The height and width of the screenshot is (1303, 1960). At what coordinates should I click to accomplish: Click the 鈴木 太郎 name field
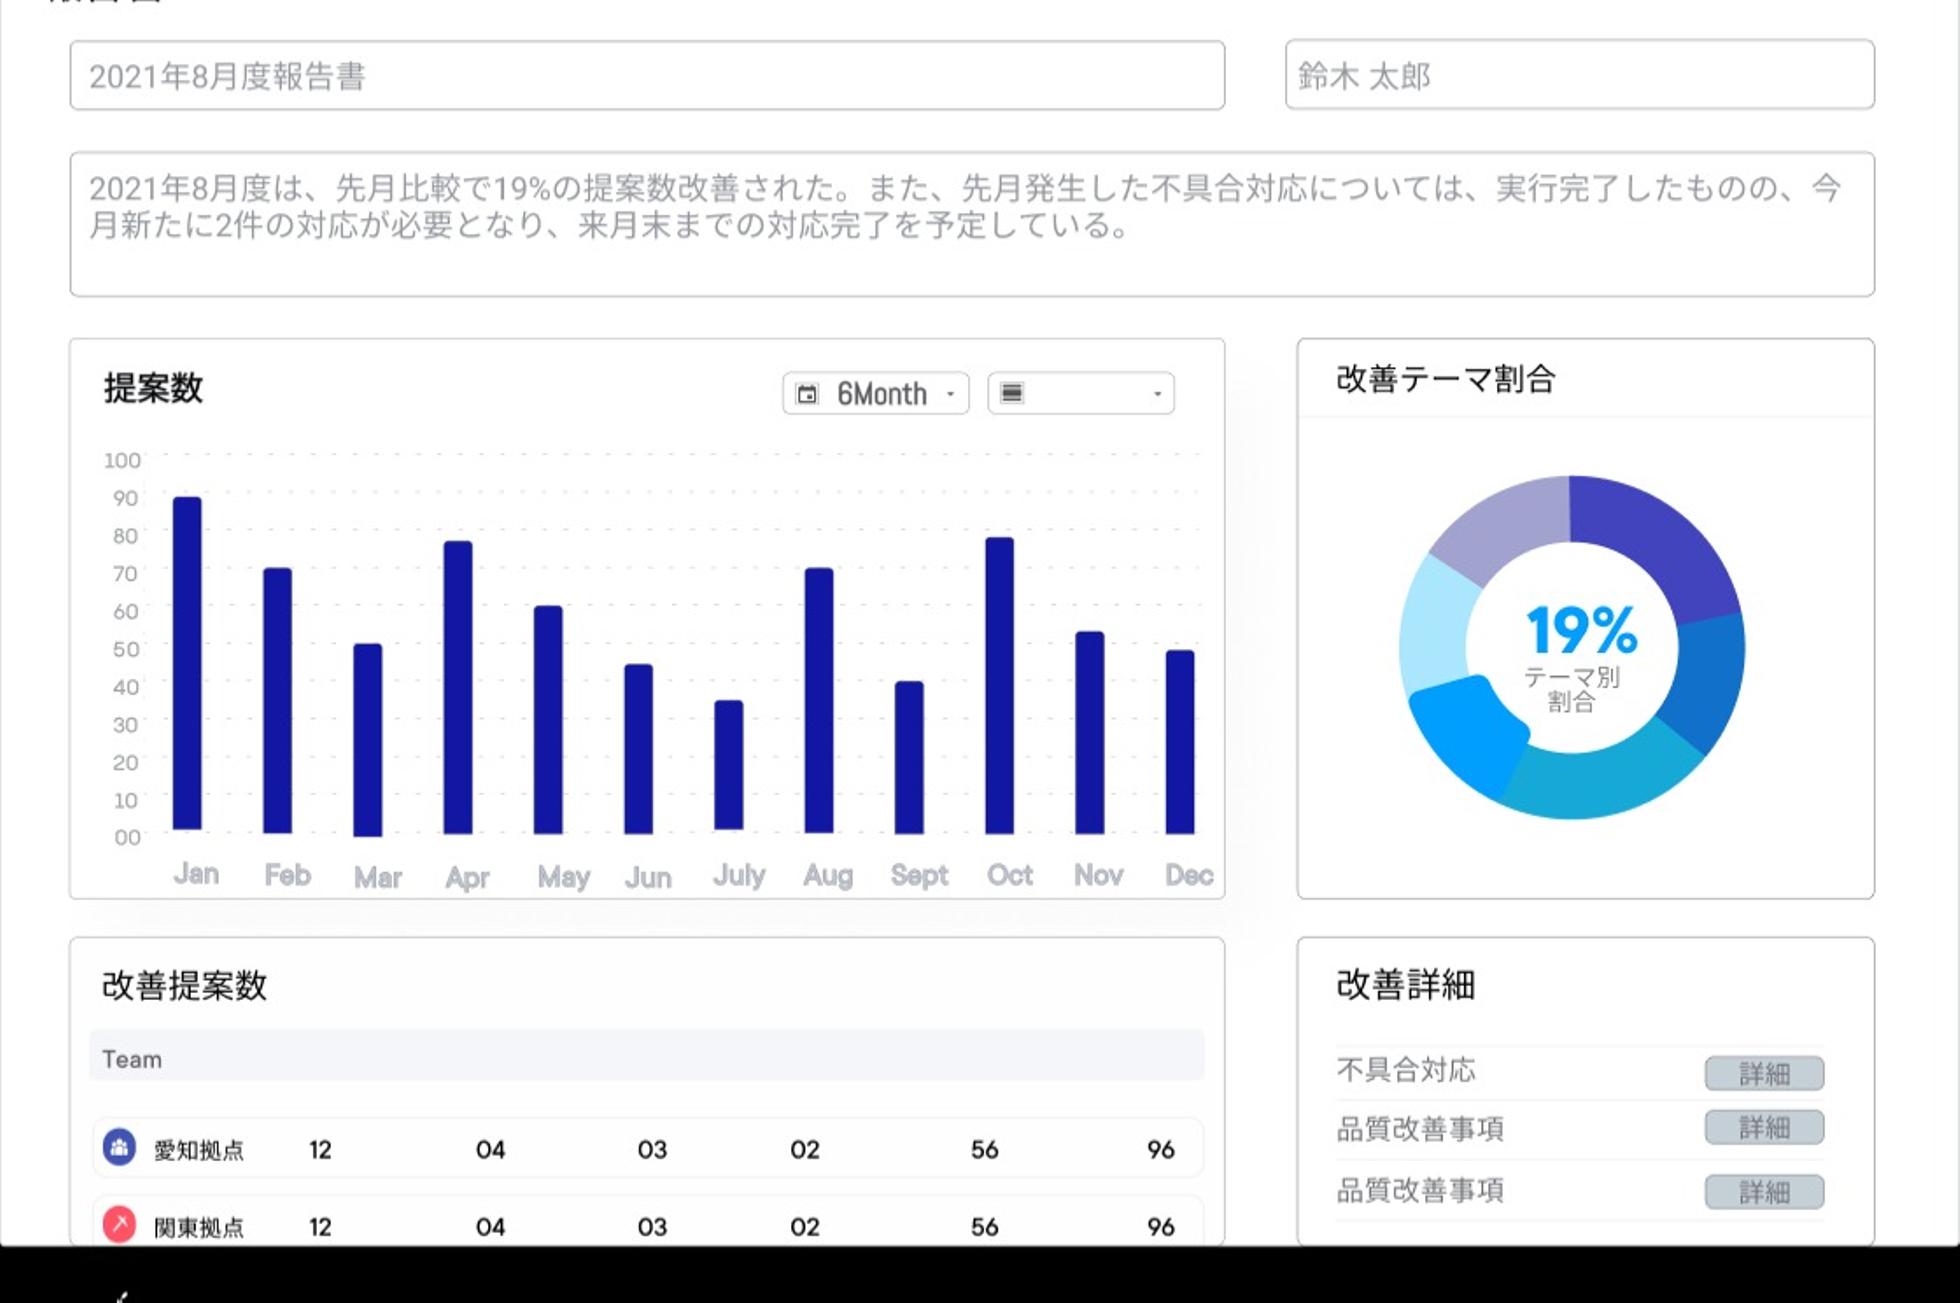pyautogui.click(x=1578, y=76)
